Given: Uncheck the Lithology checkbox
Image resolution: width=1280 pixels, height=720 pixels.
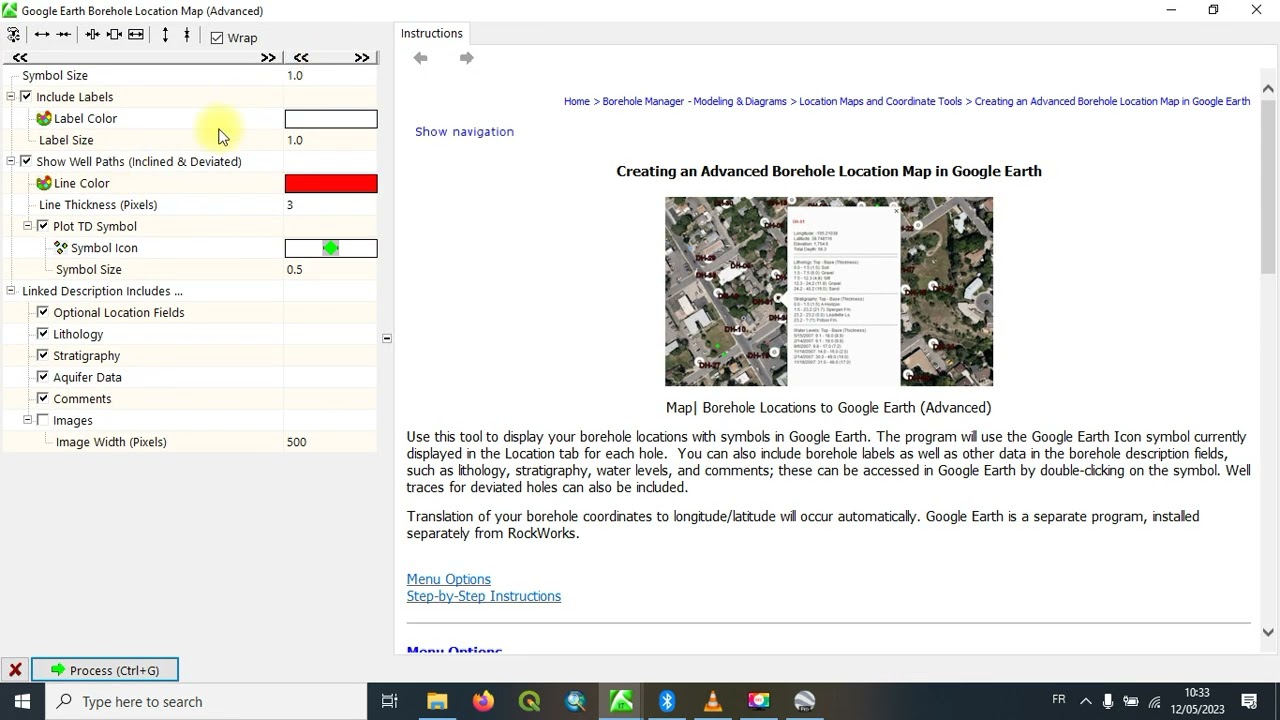Looking at the screenshot, I should pyautogui.click(x=42, y=334).
